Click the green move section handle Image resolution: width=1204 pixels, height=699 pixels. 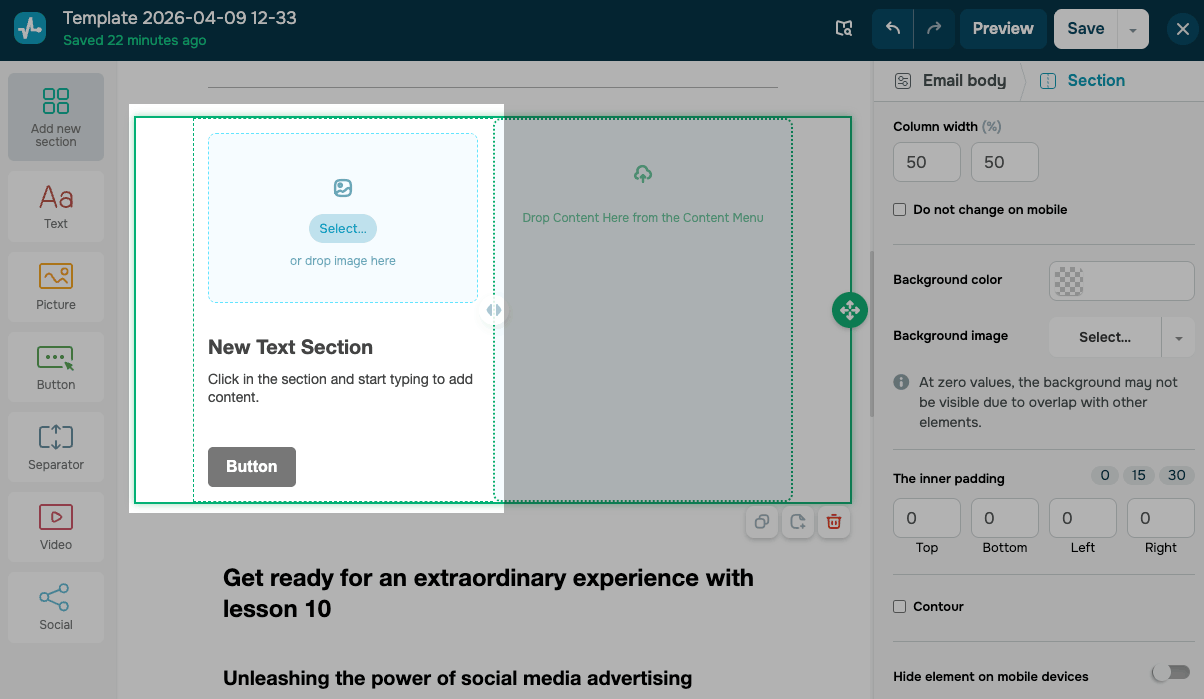point(849,310)
